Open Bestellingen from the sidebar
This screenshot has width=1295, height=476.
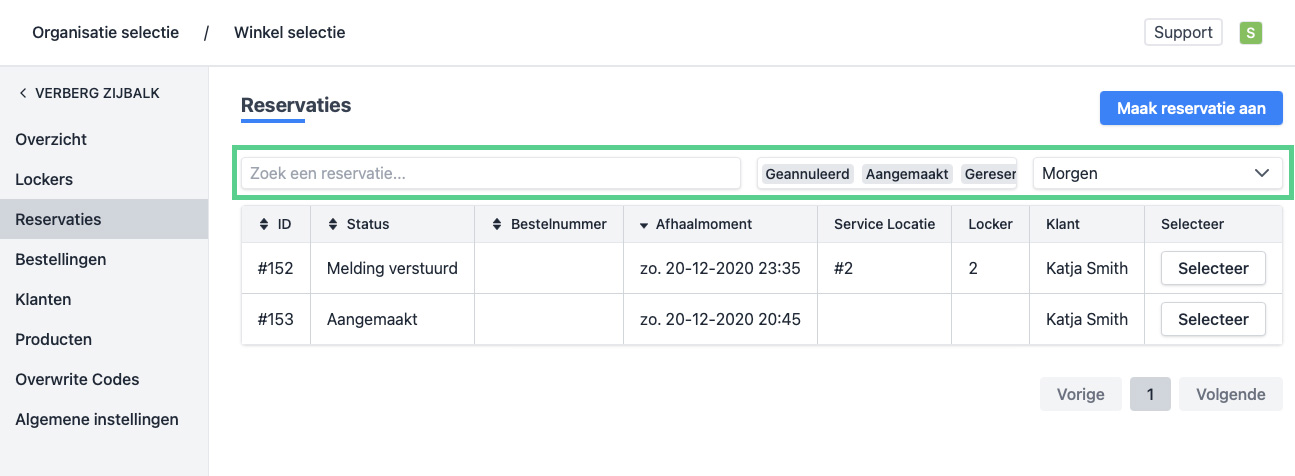[60, 259]
